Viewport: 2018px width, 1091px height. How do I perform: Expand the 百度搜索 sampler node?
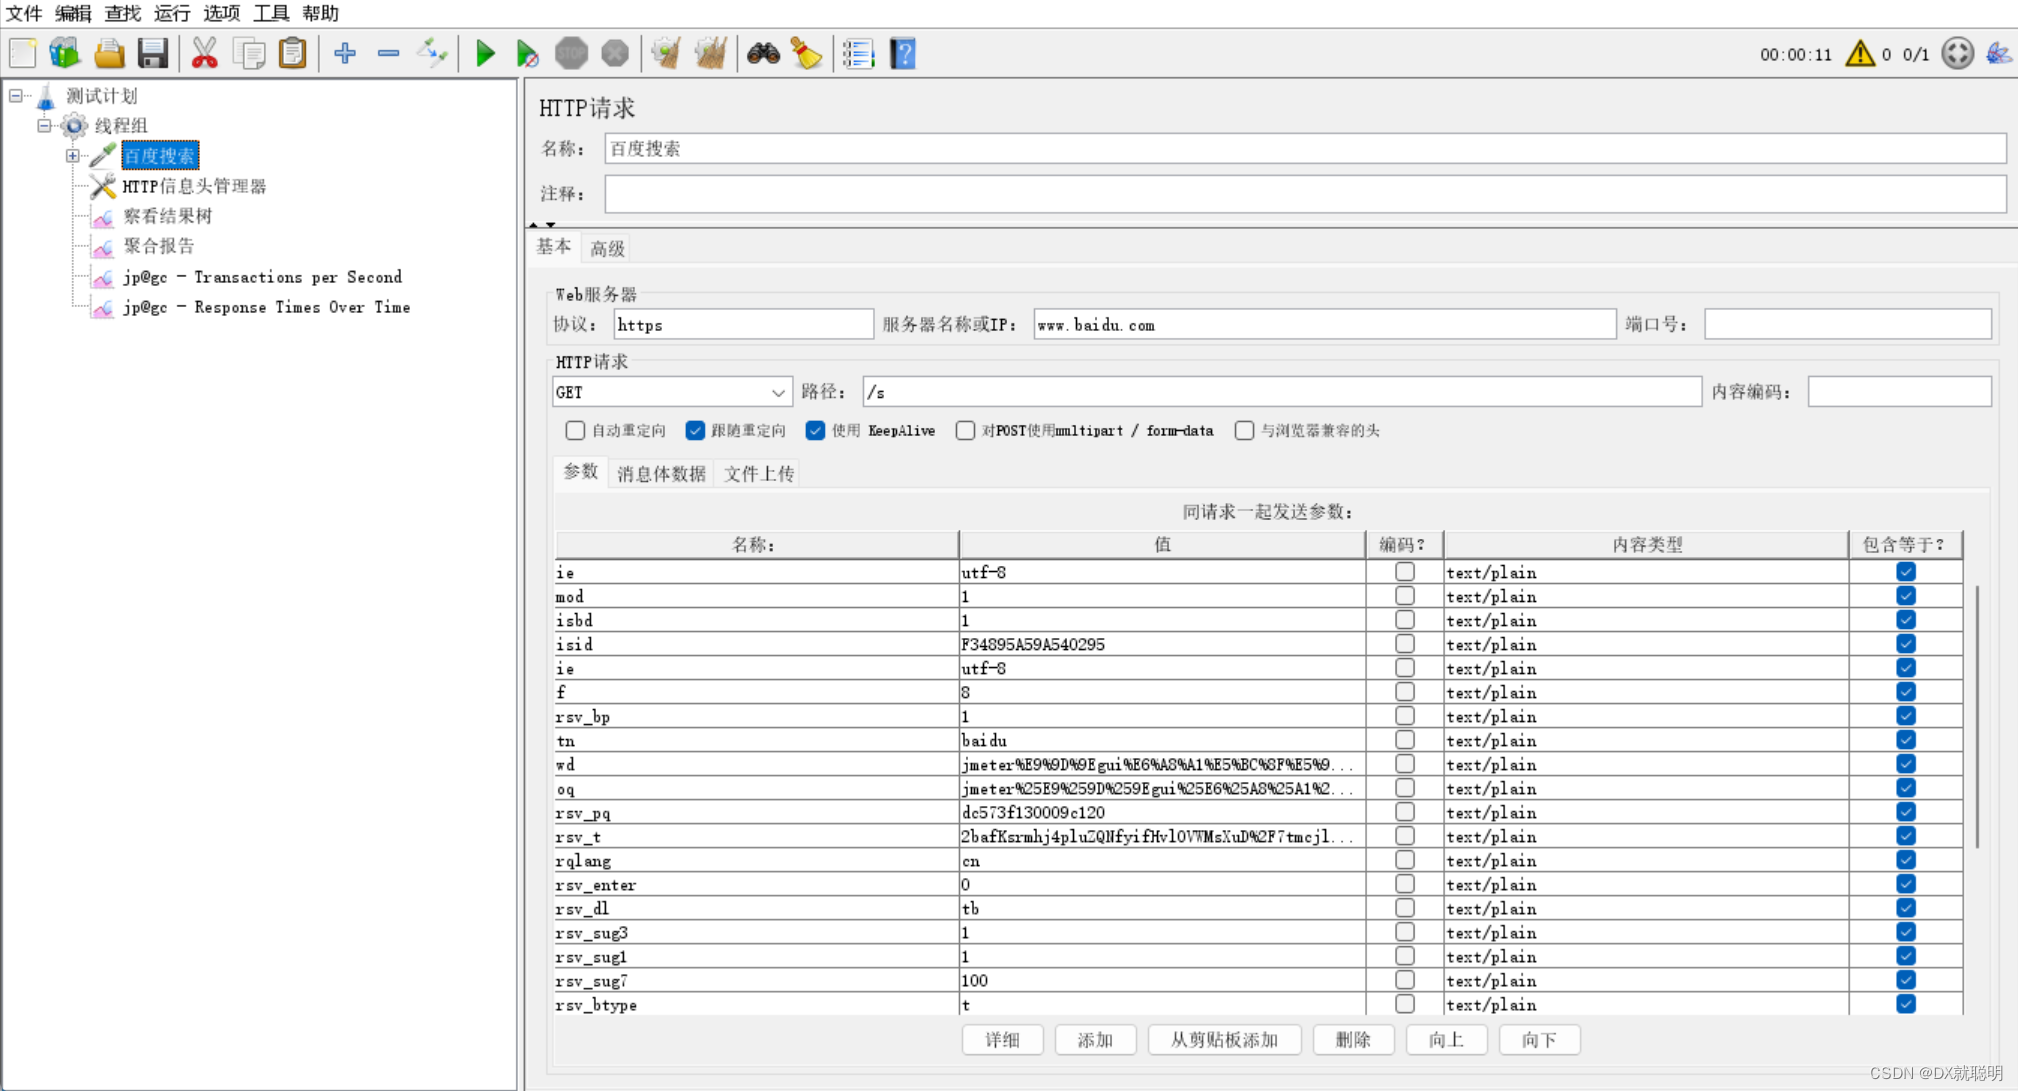72,156
